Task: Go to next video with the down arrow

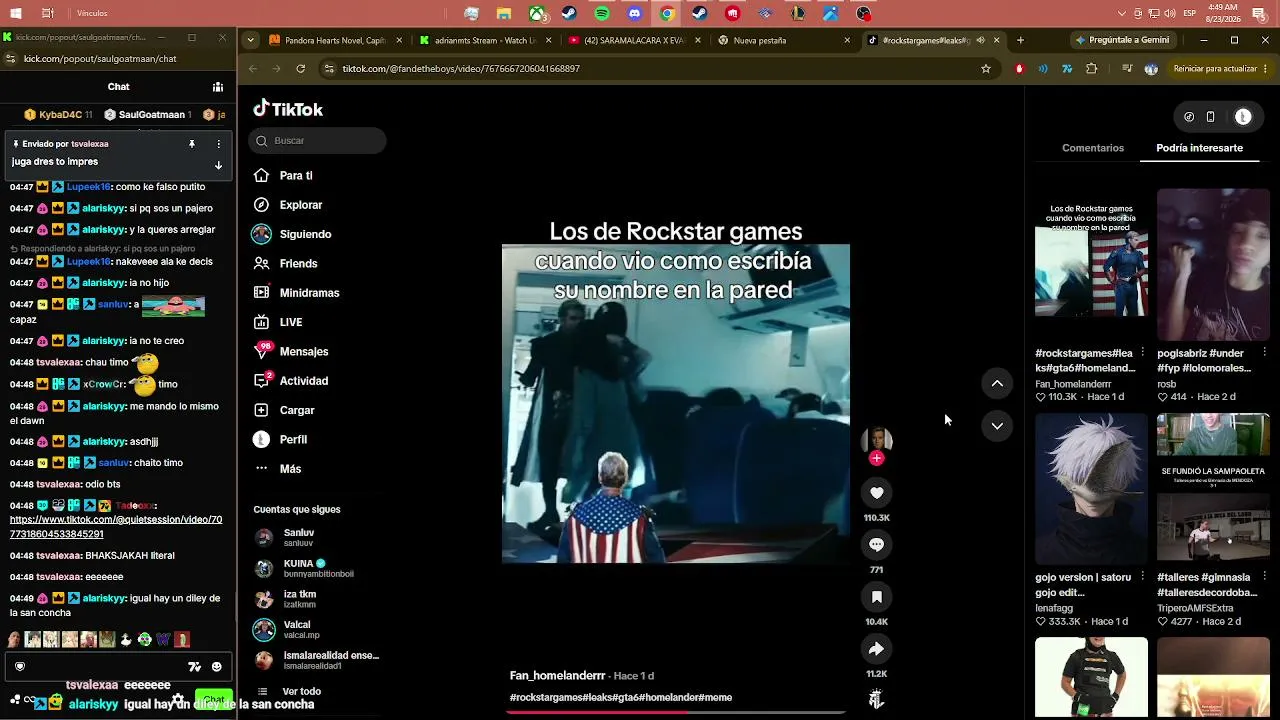Action: pos(997,426)
